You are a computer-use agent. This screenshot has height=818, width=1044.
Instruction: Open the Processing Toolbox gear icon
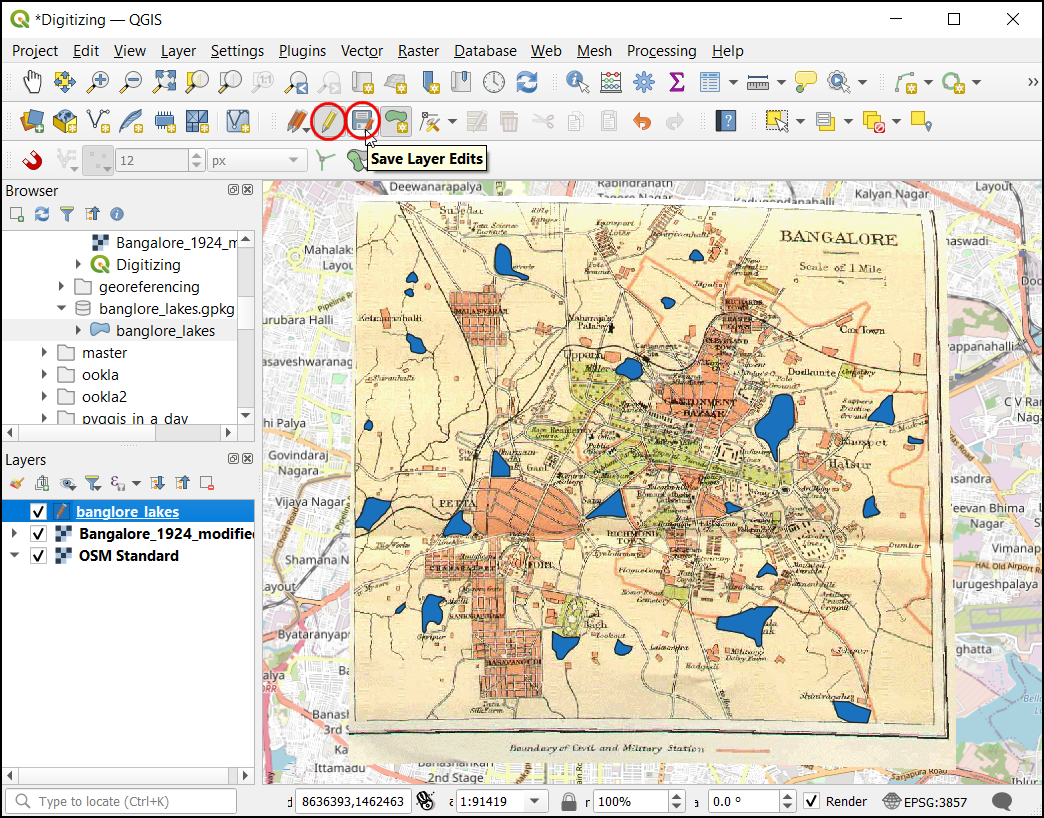(644, 83)
